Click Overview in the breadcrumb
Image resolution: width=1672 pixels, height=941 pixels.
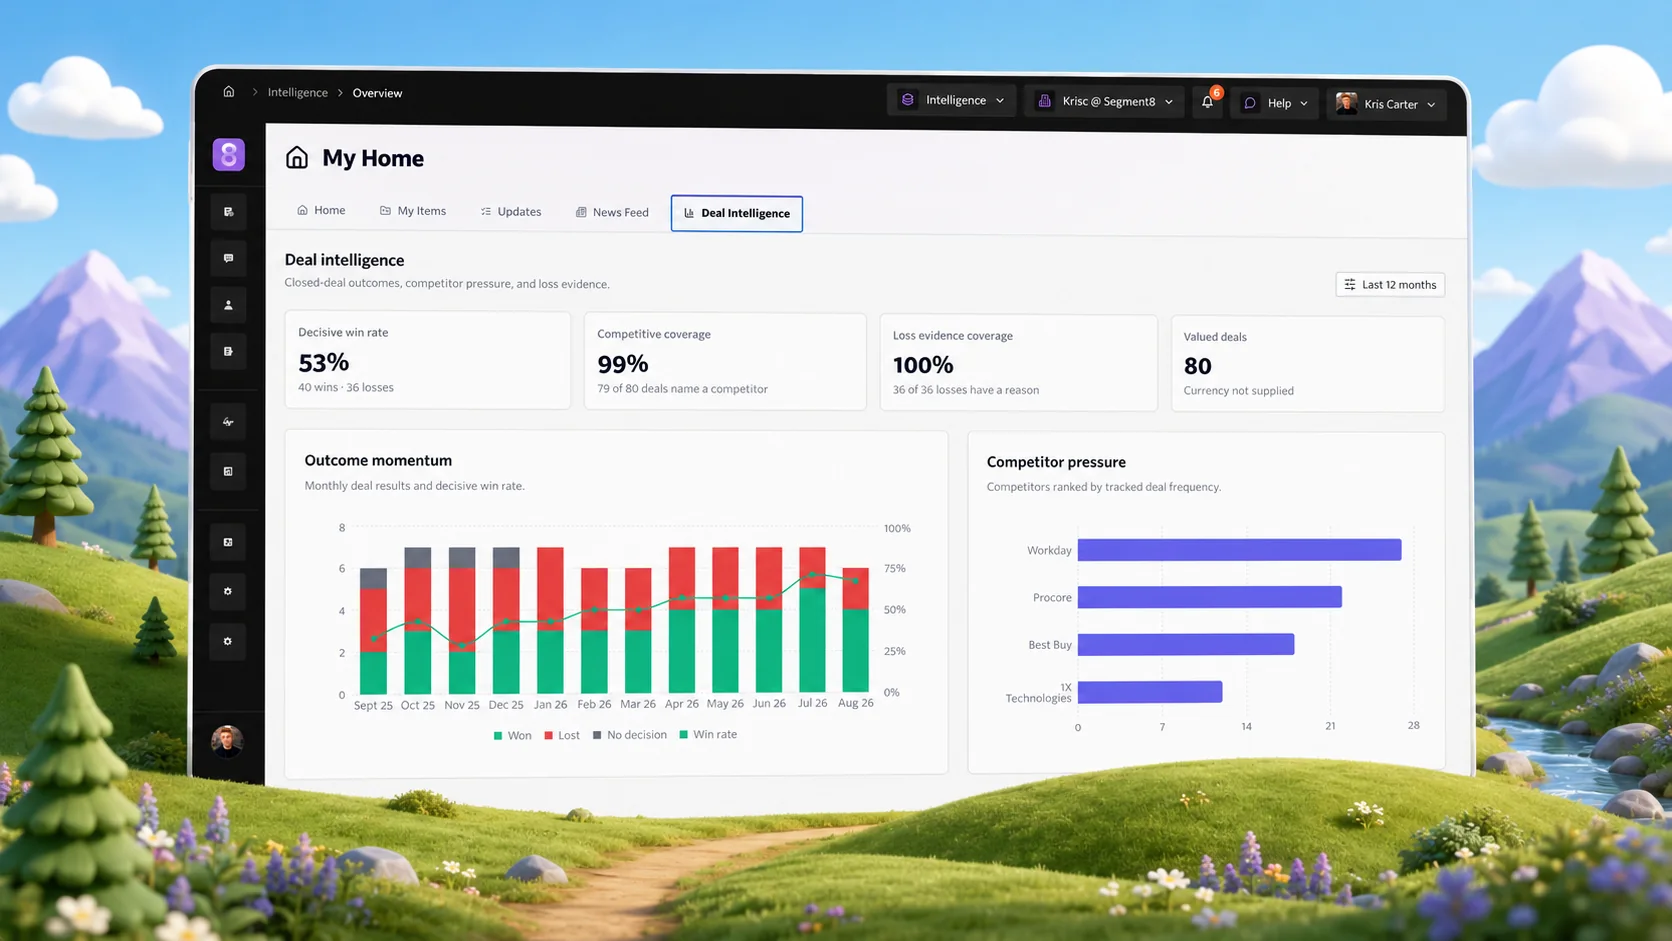[377, 93]
